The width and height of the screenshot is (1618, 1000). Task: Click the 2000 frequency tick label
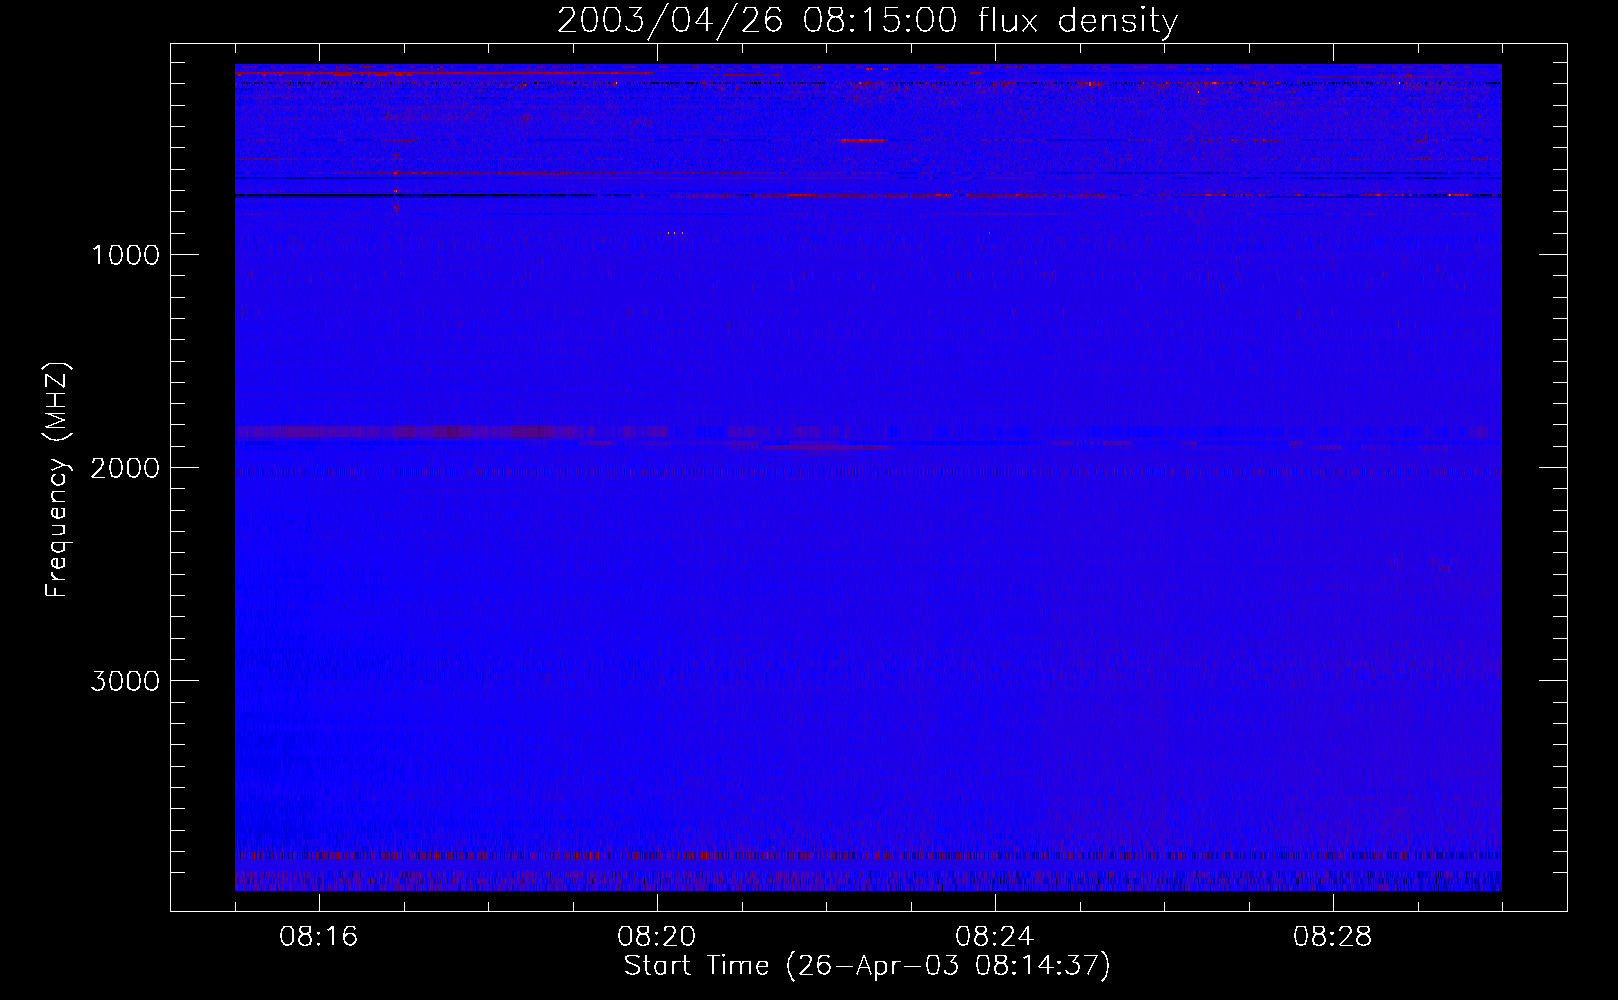coord(125,468)
